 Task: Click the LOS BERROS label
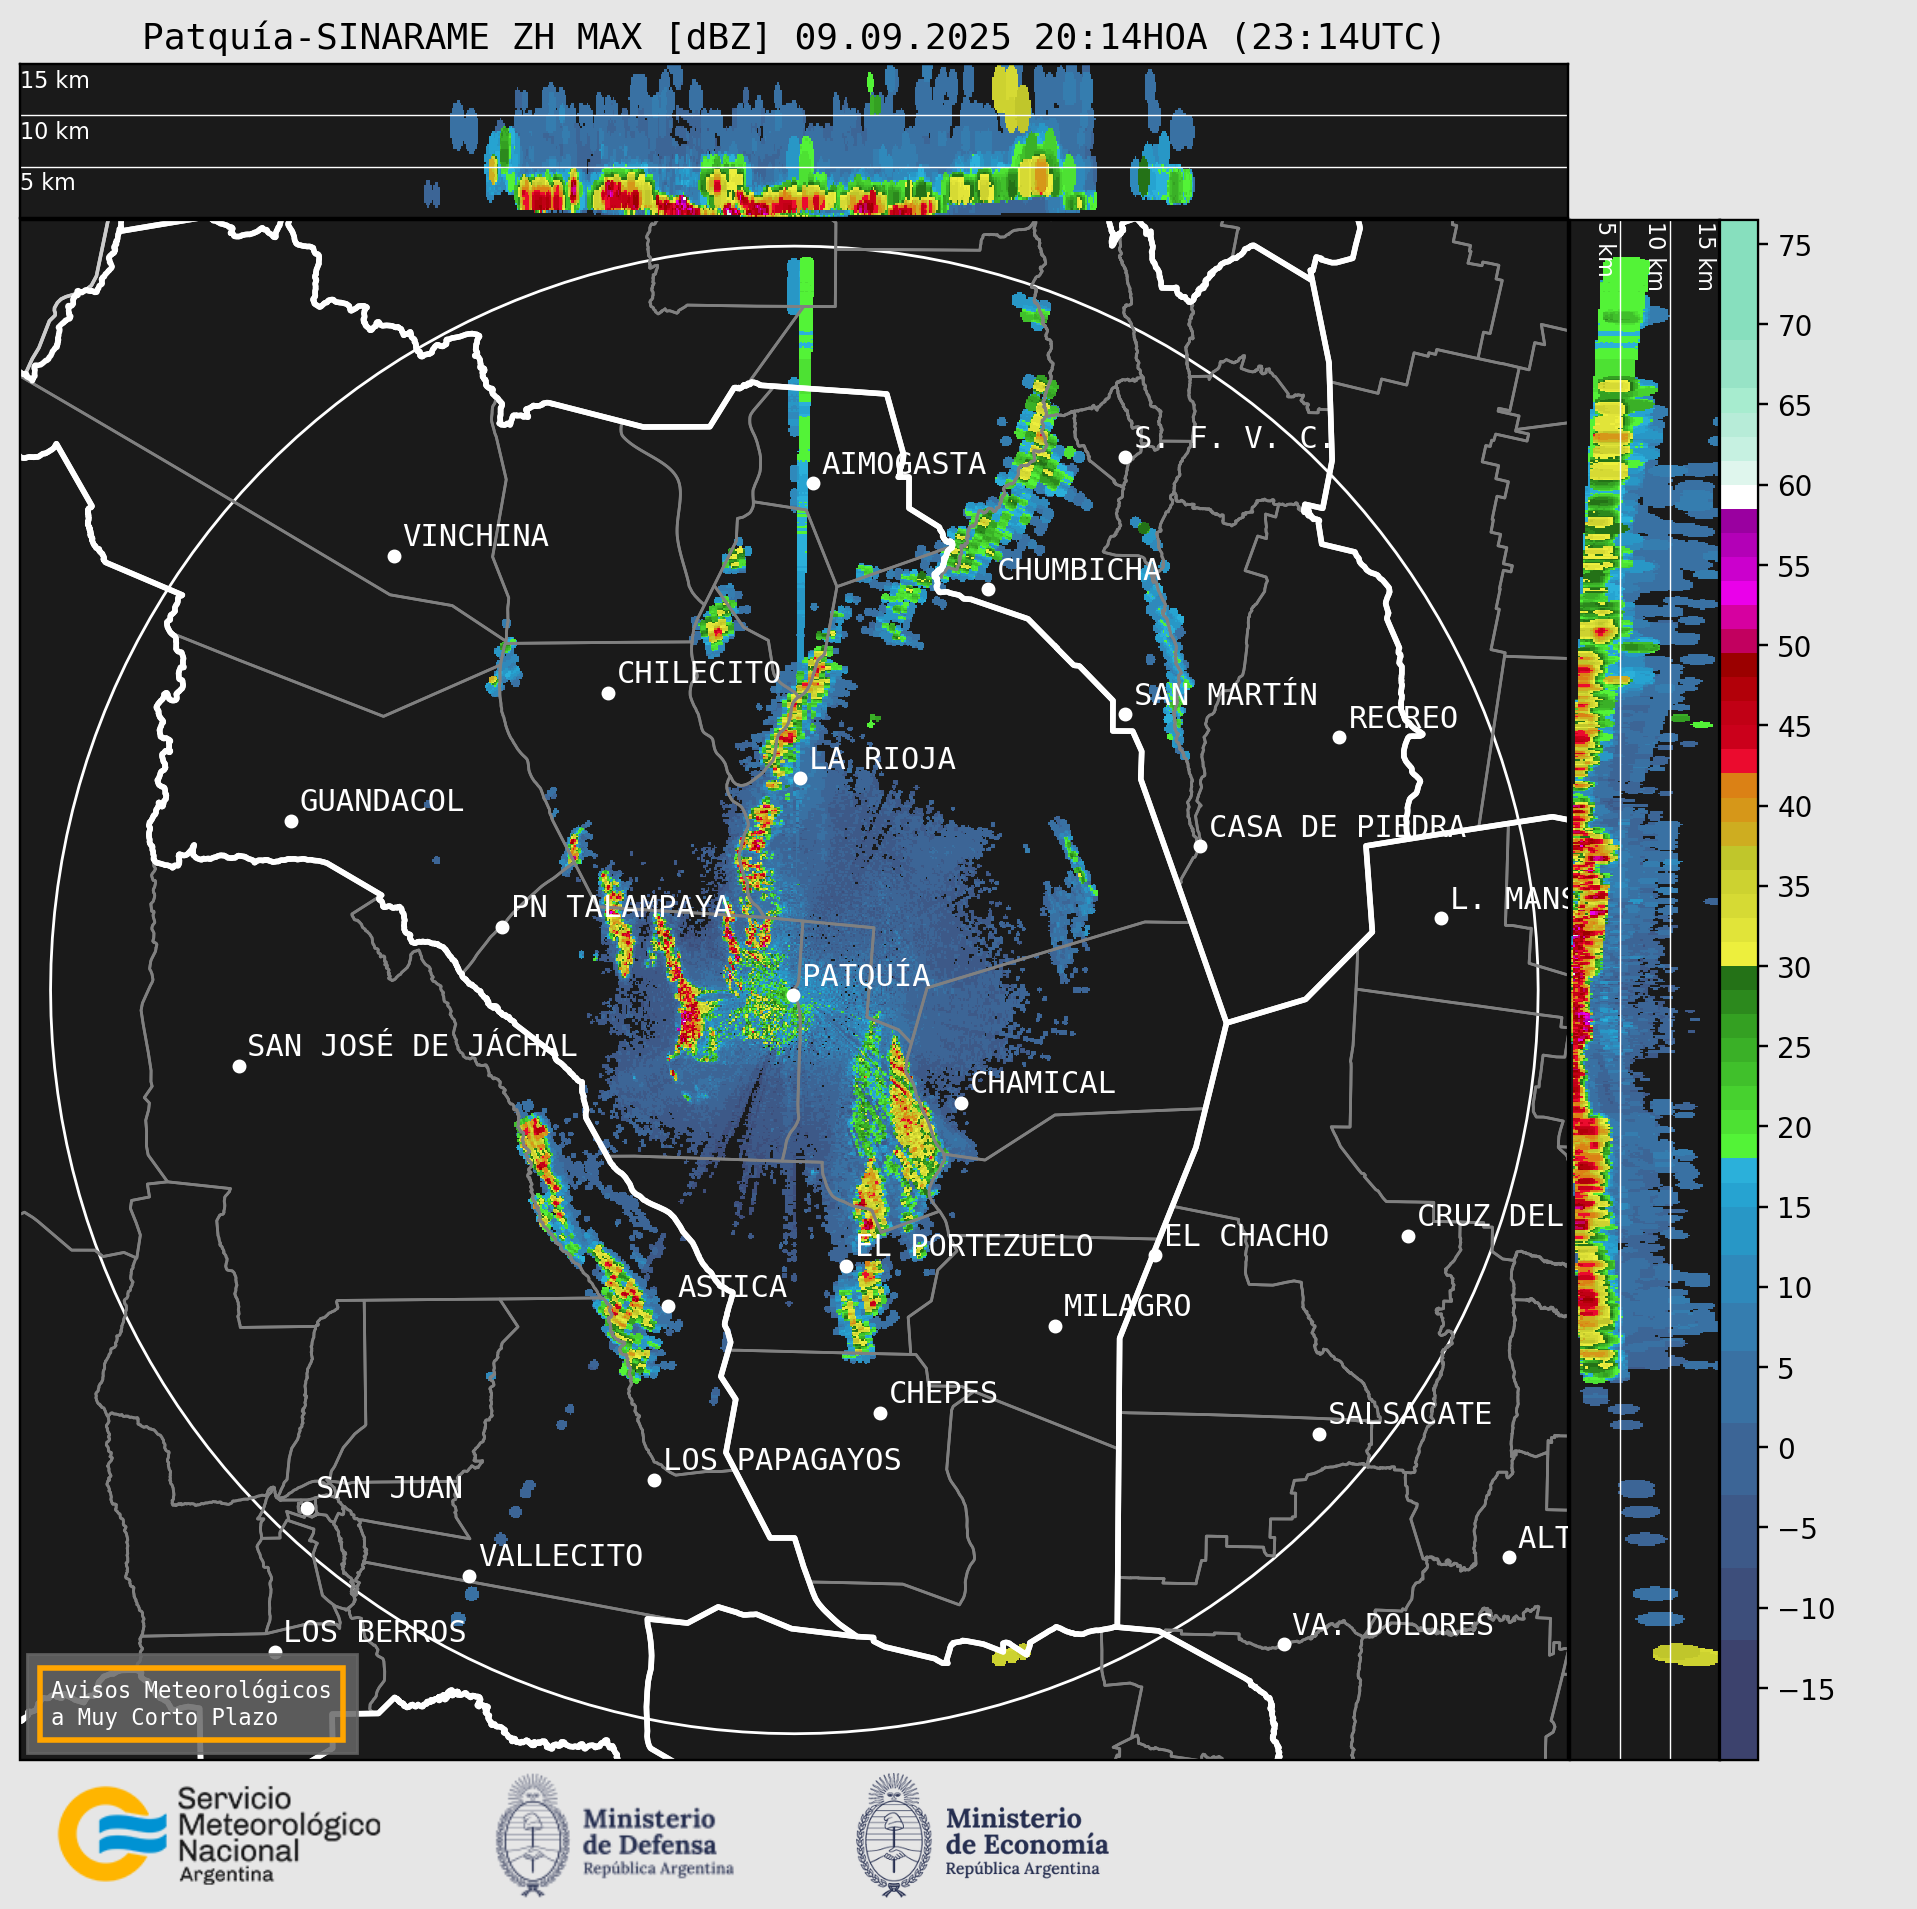[375, 1631]
